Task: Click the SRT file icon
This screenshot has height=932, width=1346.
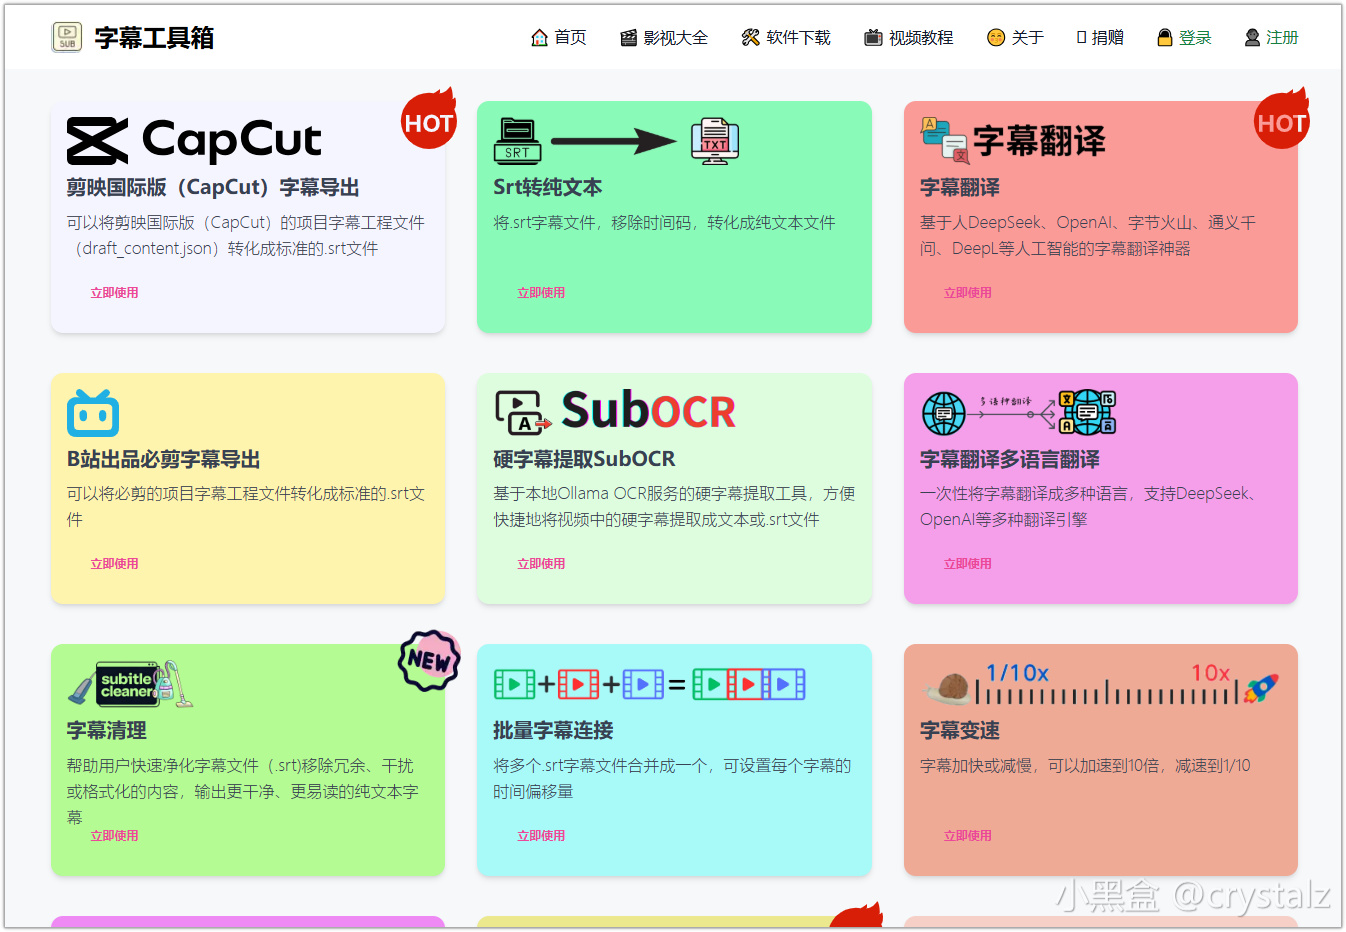Action: pyautogui.click(x=517, y=141)
